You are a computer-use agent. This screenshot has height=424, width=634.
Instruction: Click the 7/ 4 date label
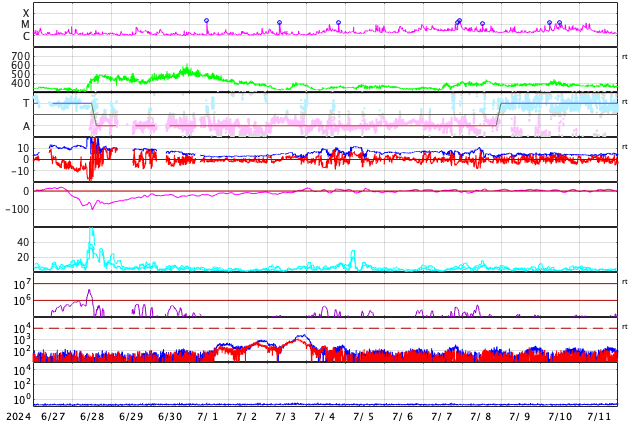(325, 416)
